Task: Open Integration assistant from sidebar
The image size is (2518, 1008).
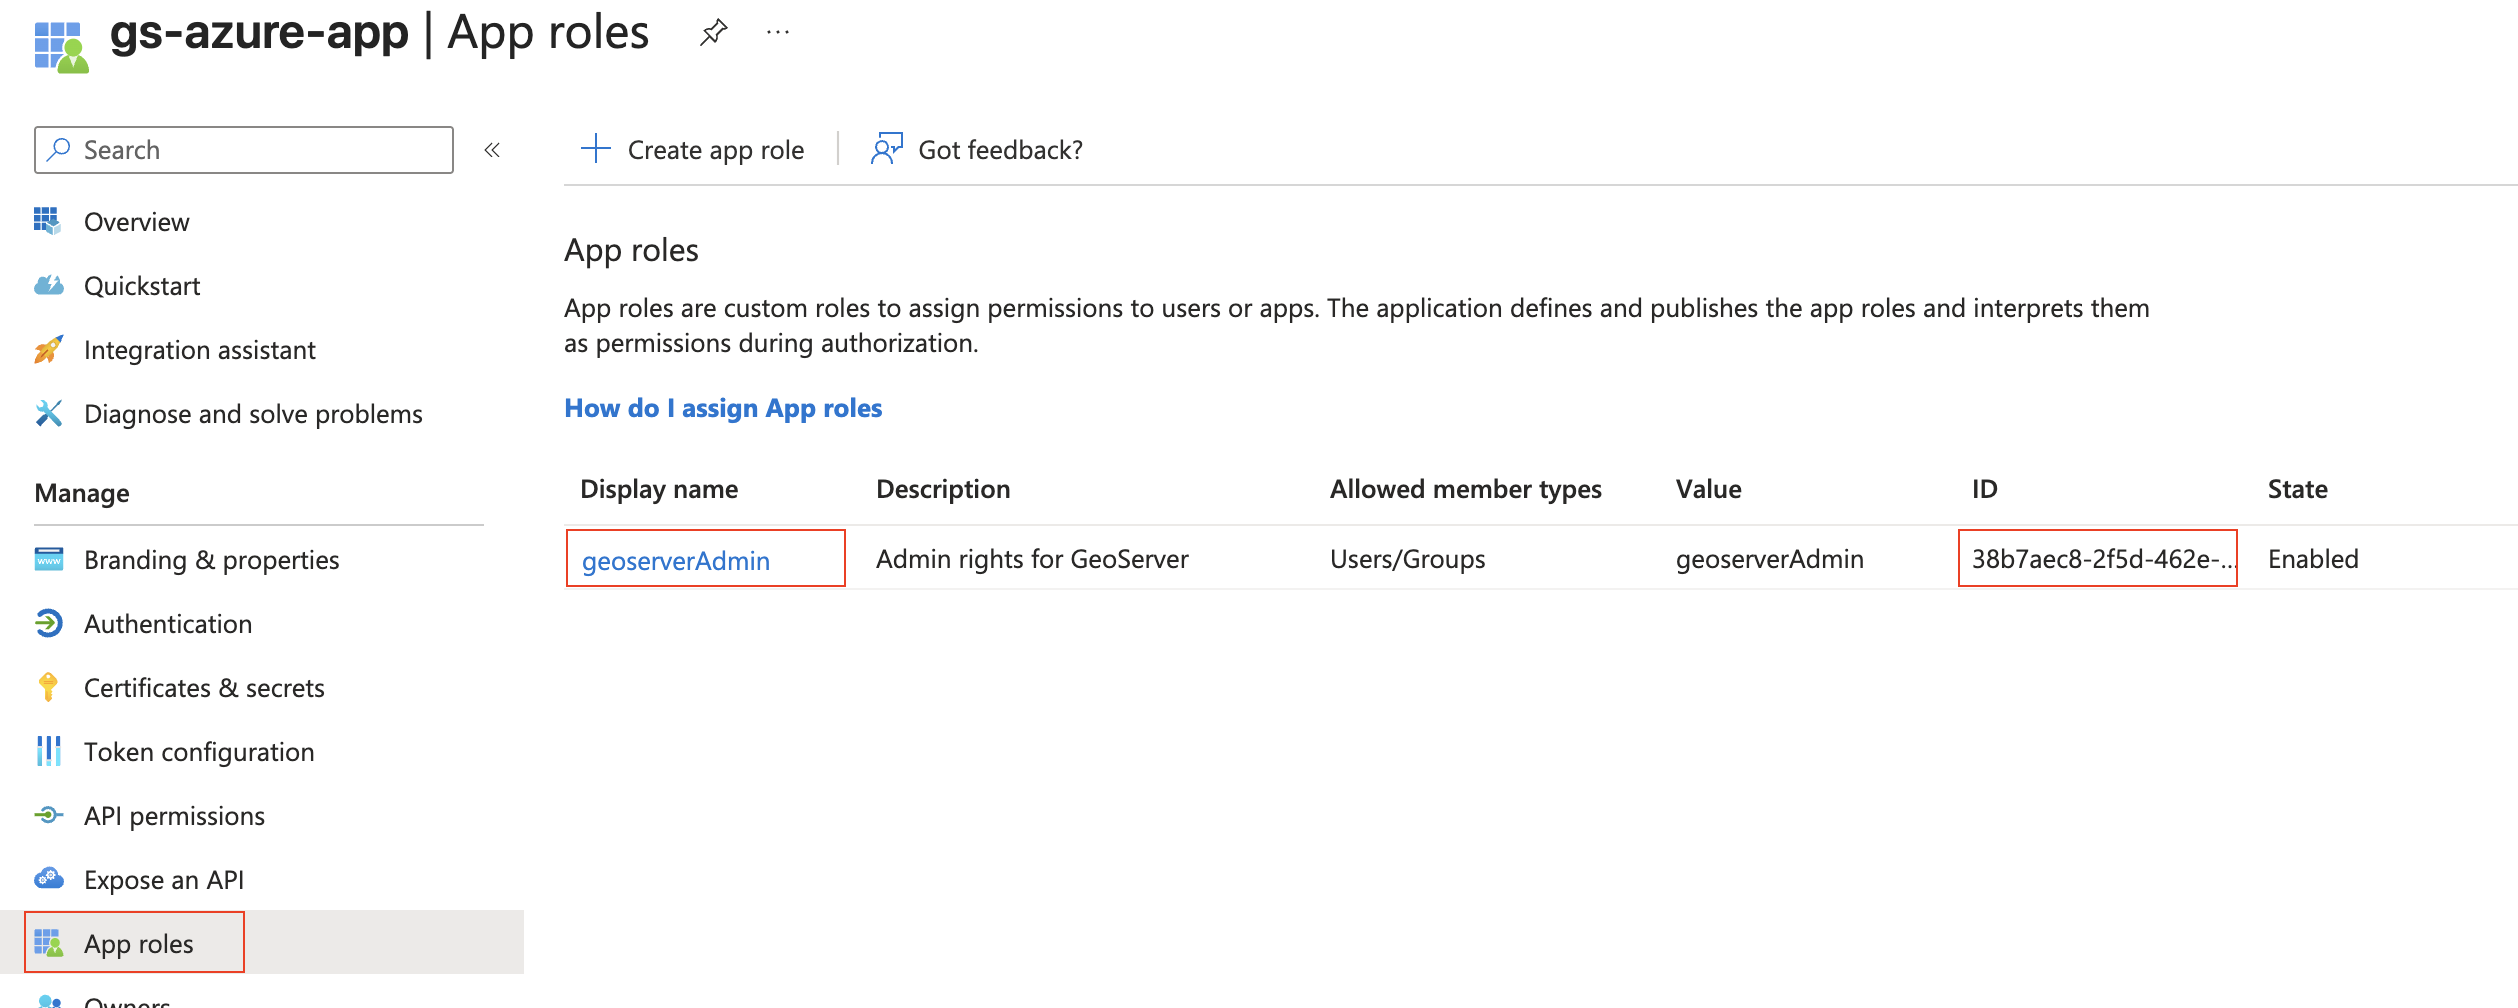Action: [48, 349]
